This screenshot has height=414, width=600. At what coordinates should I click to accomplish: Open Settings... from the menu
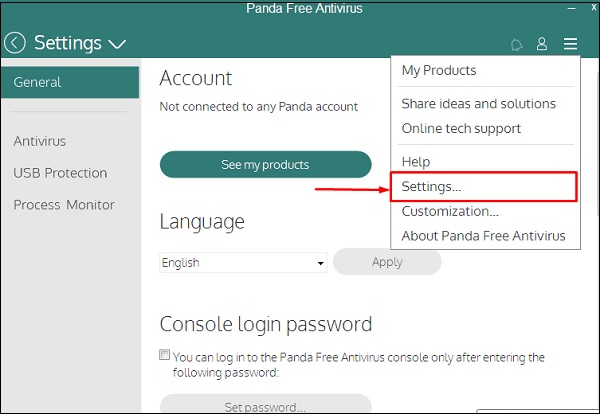[432, 187]
